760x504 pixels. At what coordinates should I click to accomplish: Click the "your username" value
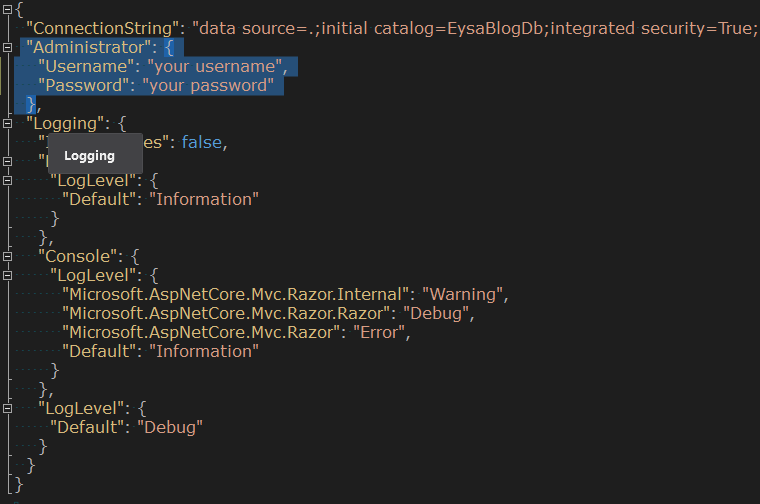(x=217, y=67)
